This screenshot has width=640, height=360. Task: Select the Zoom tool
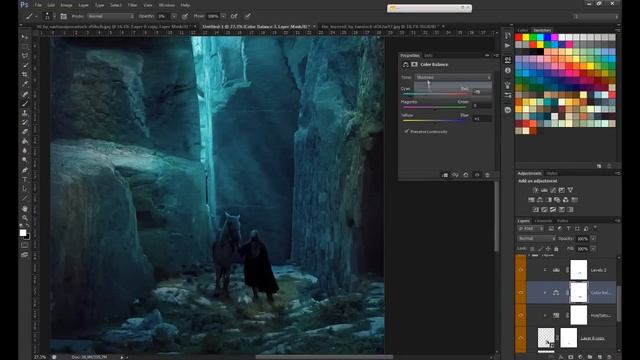pyautogui.click(x=25, y=218)
